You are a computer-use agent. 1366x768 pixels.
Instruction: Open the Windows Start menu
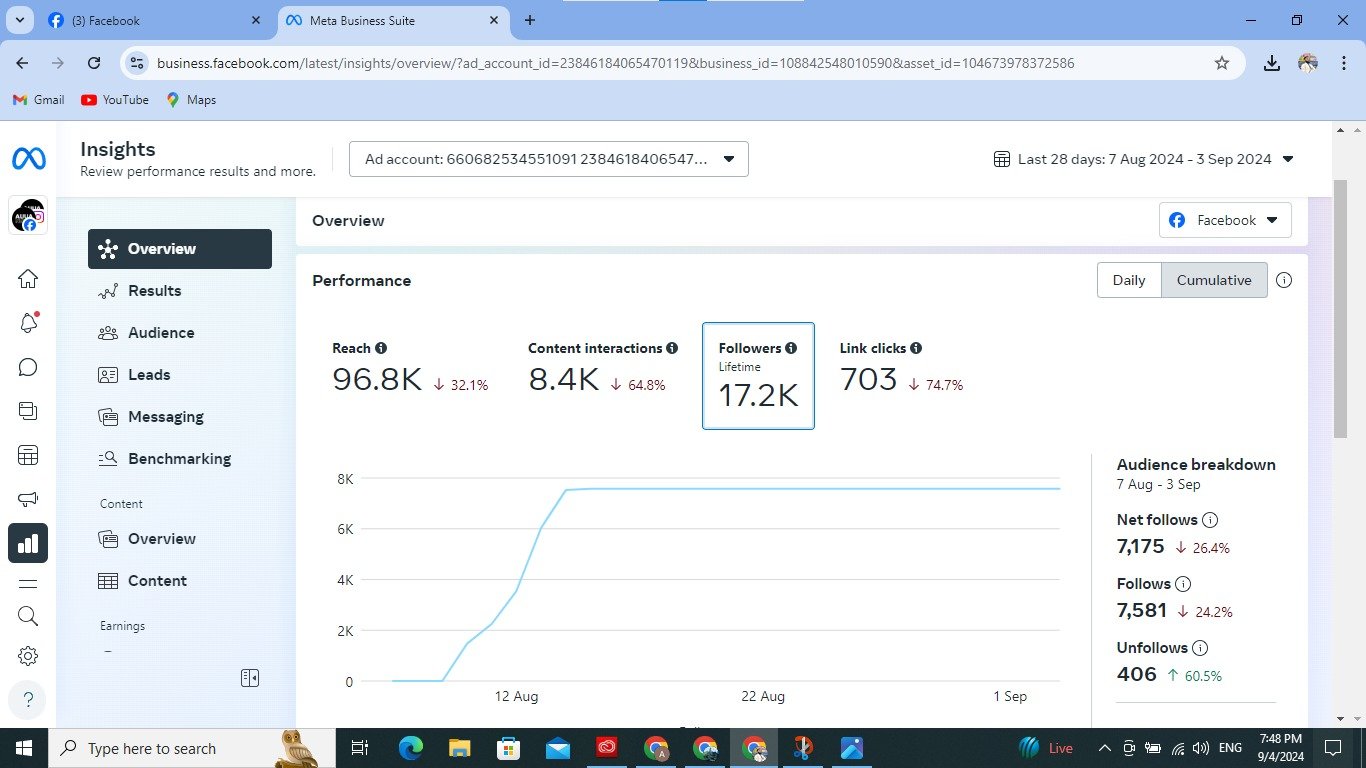point(24,748)
